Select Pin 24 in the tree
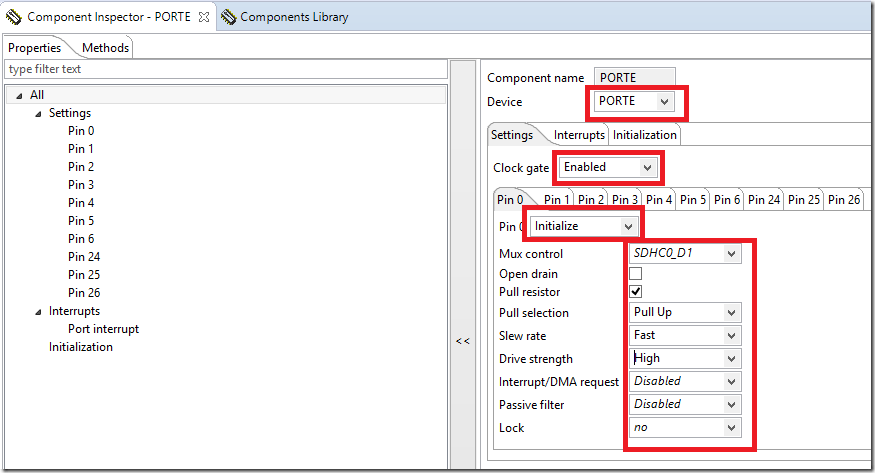 tap(84, 257)
